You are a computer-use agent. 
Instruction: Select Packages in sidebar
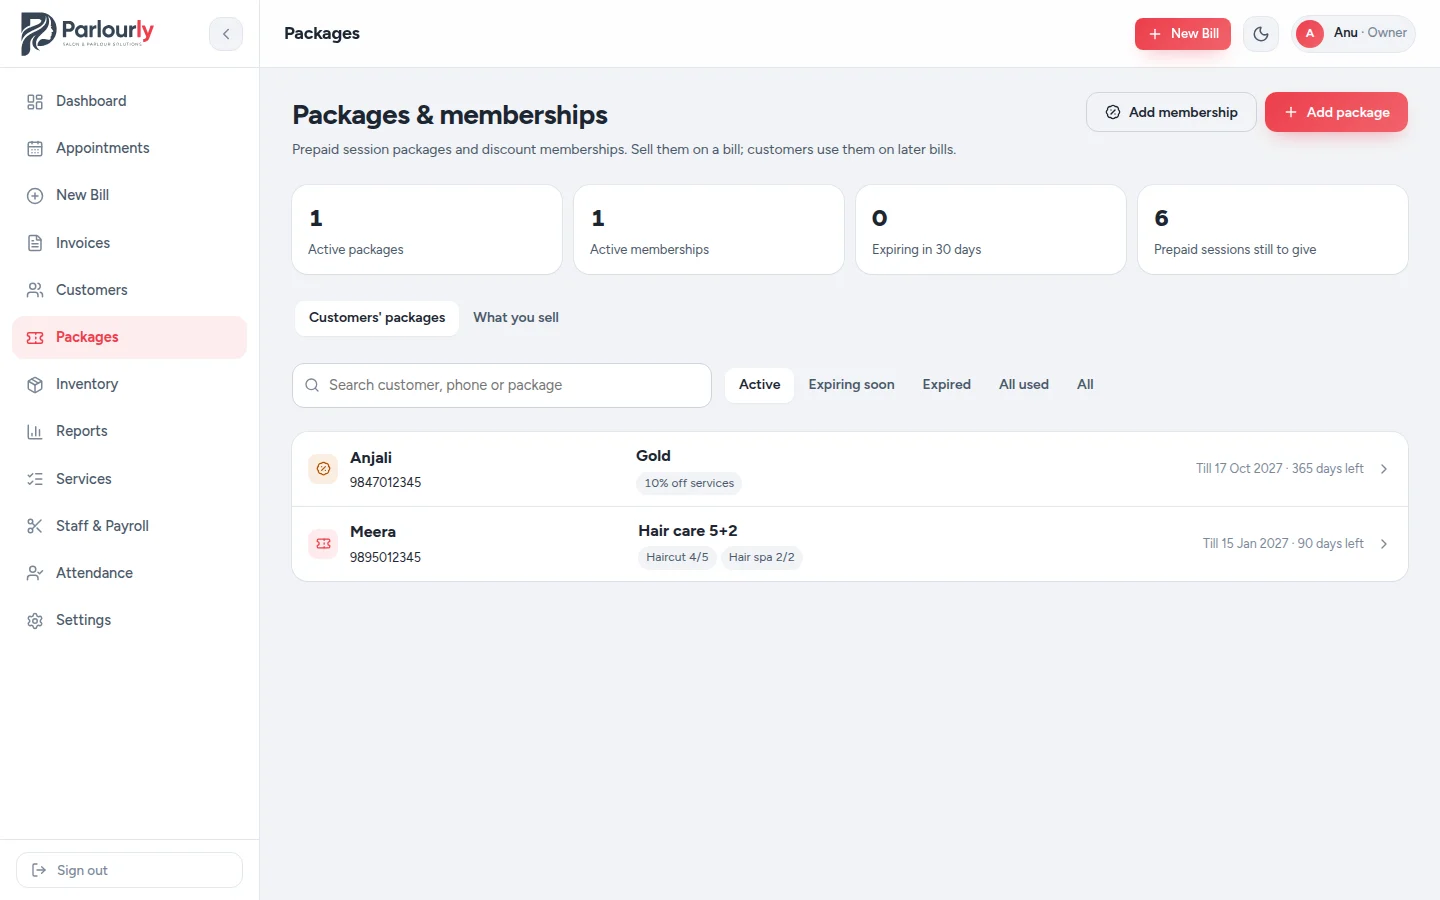pyautogui.click(x=129, y=337)
